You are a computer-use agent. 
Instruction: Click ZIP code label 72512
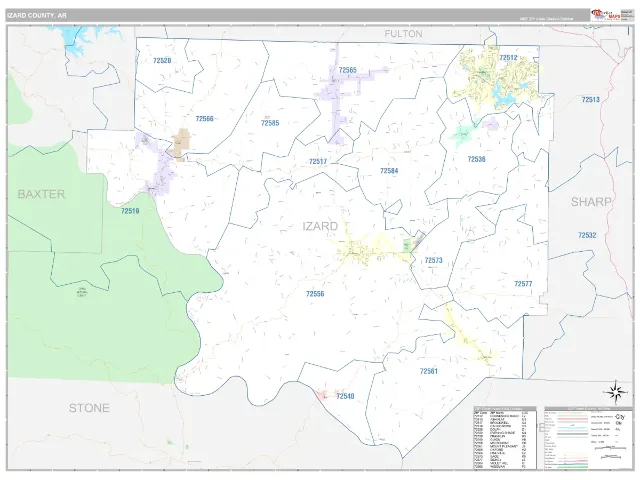point(508,58)
